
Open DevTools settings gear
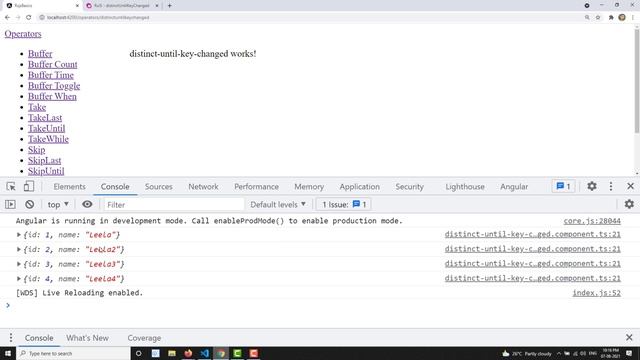[592, 186]
